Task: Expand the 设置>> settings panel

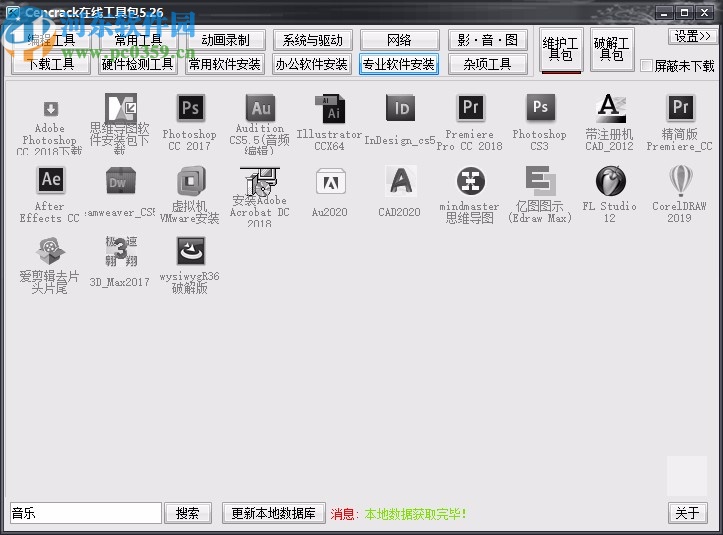Action: (693, 36)
